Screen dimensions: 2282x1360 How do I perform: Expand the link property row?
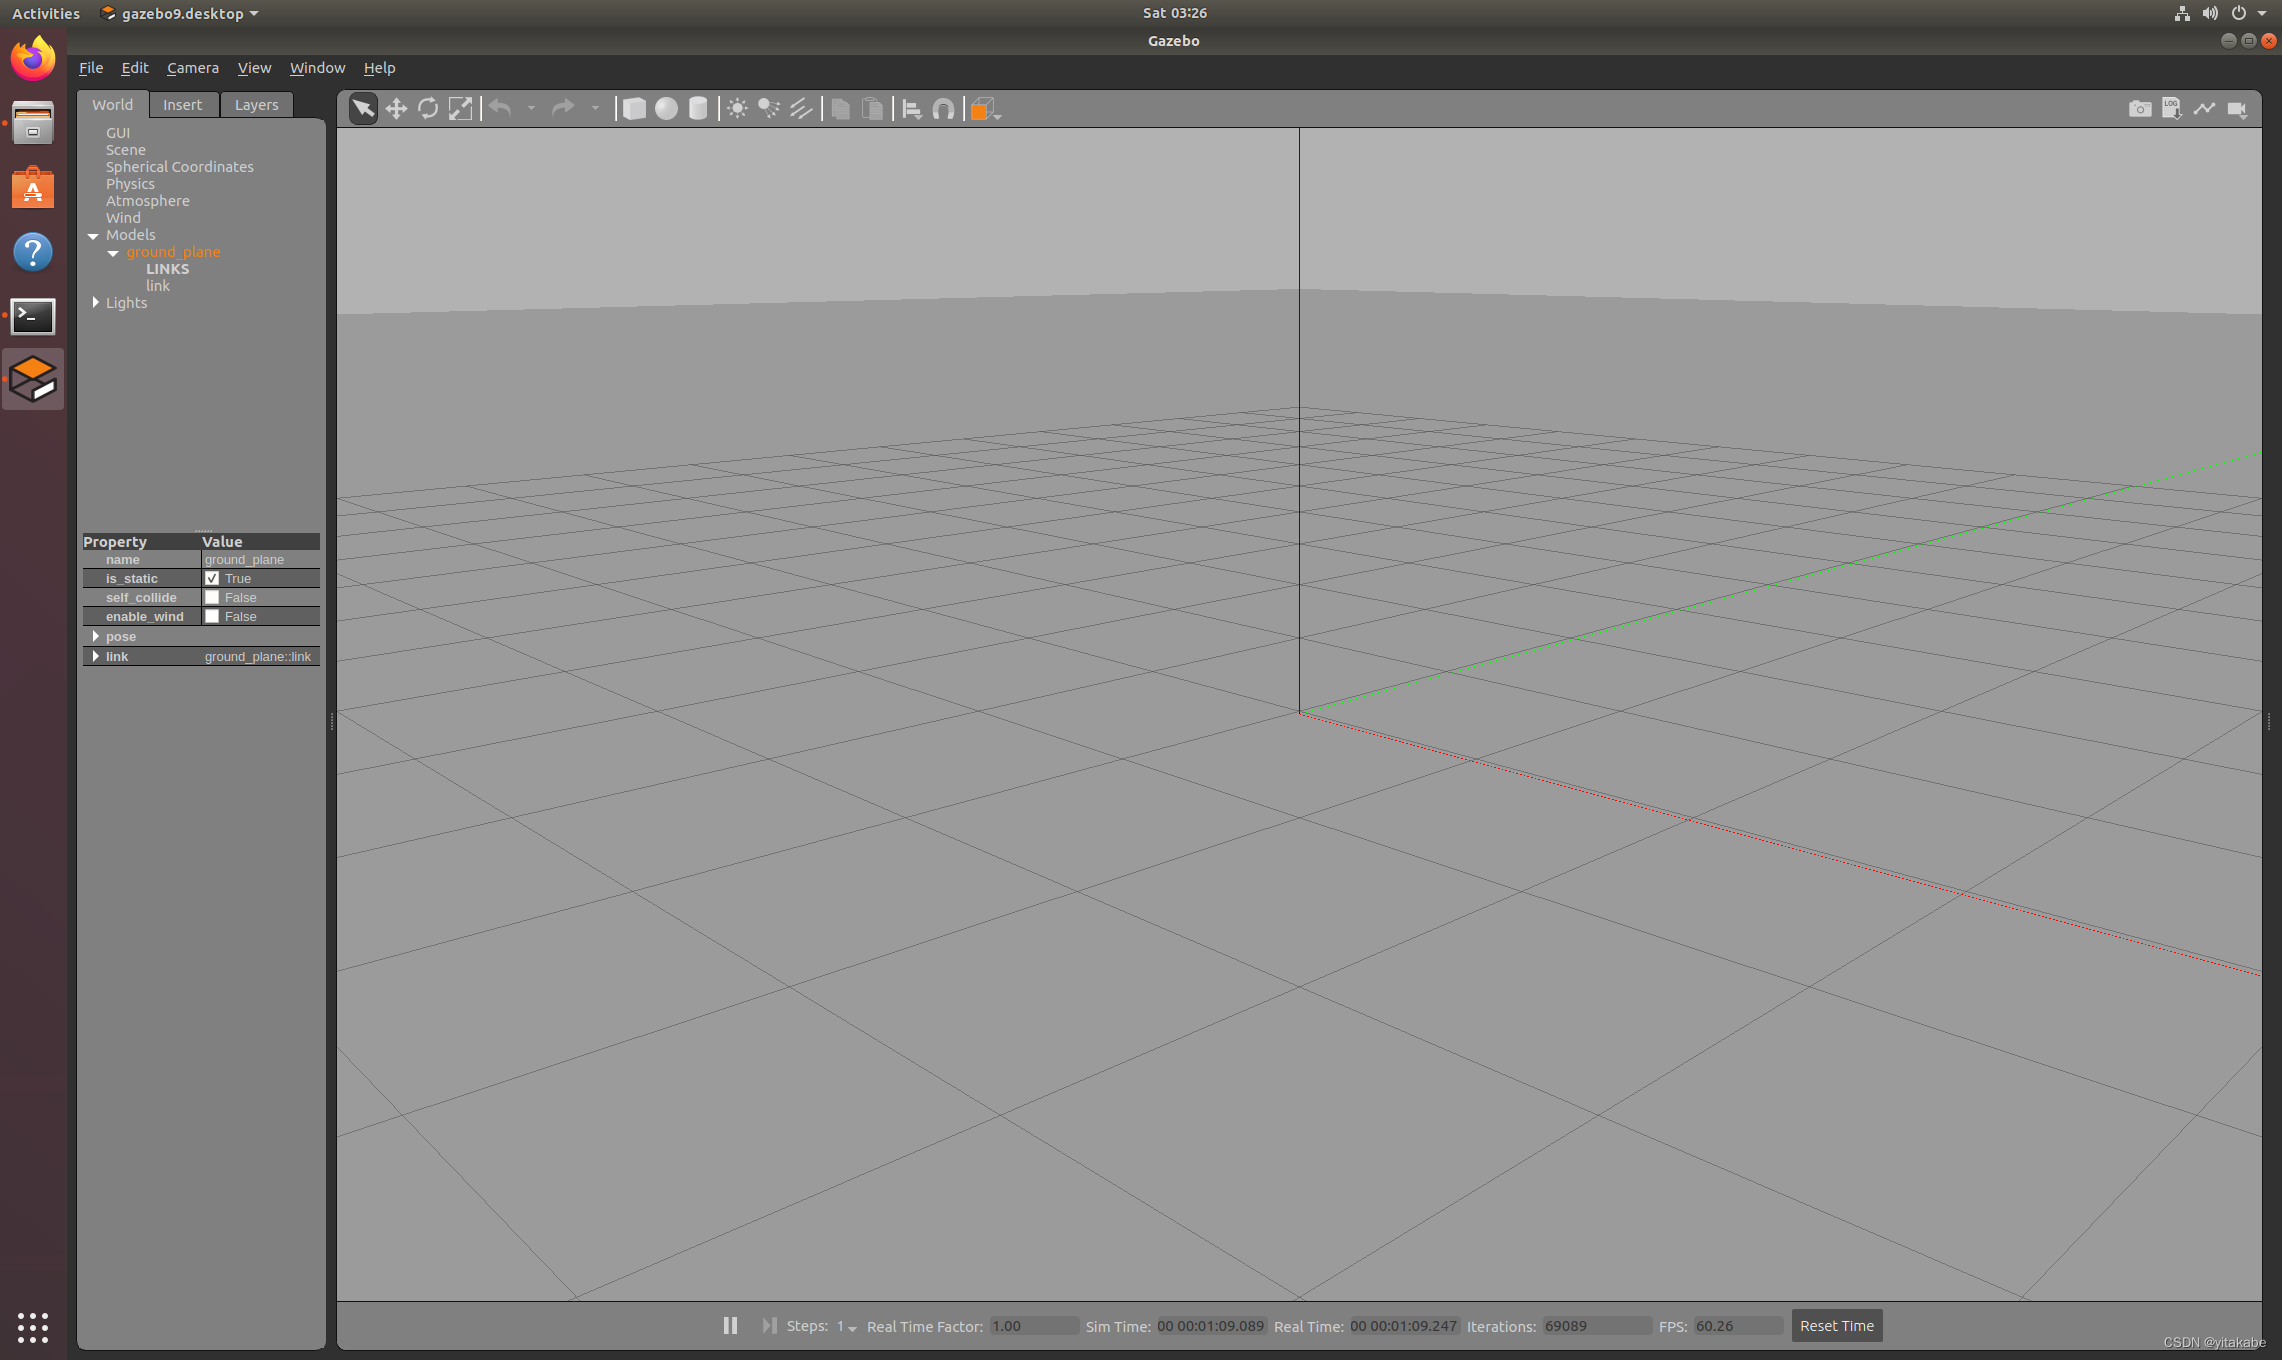click(95, 656)
